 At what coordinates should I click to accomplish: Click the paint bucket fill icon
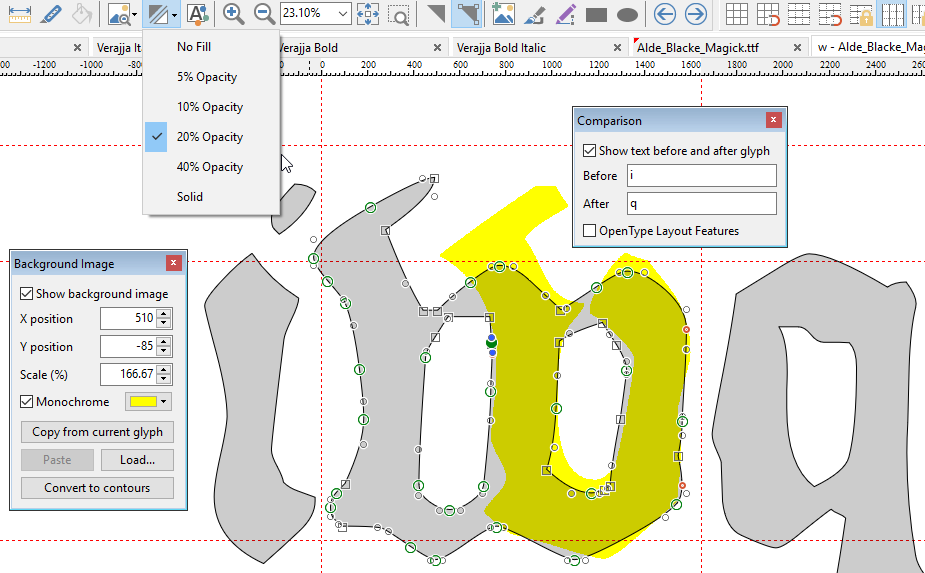click(x=82, y=14)
